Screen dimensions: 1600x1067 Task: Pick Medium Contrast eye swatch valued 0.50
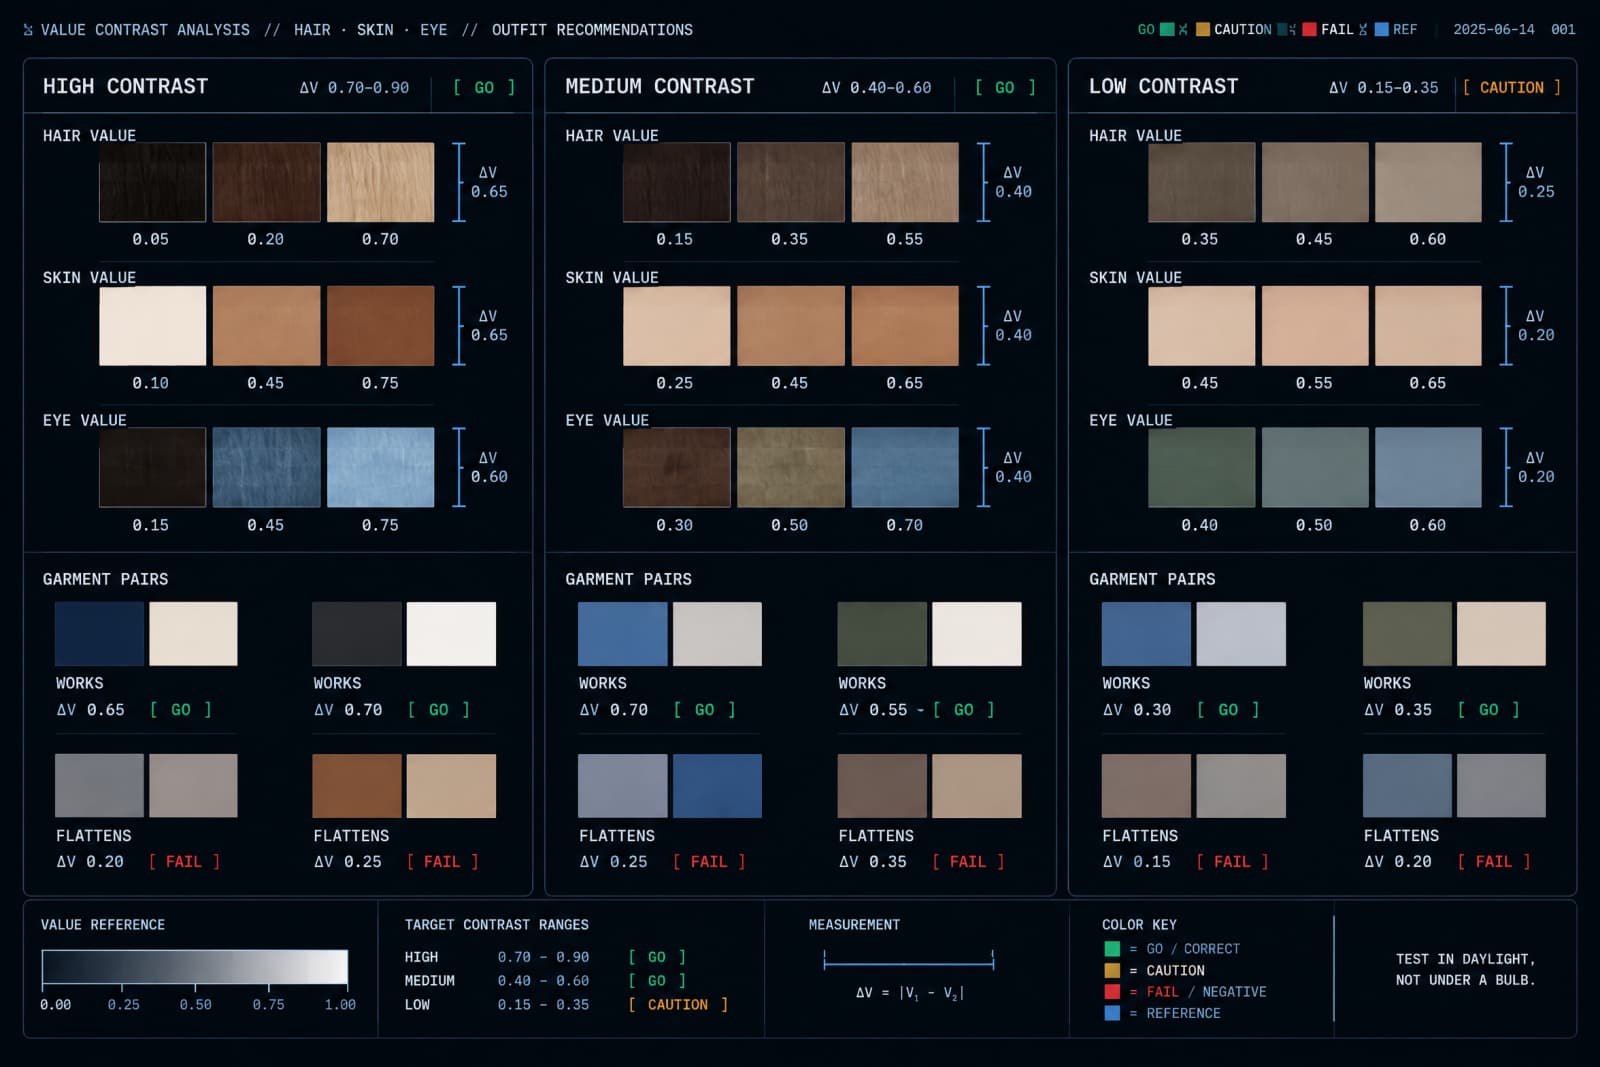791,467
